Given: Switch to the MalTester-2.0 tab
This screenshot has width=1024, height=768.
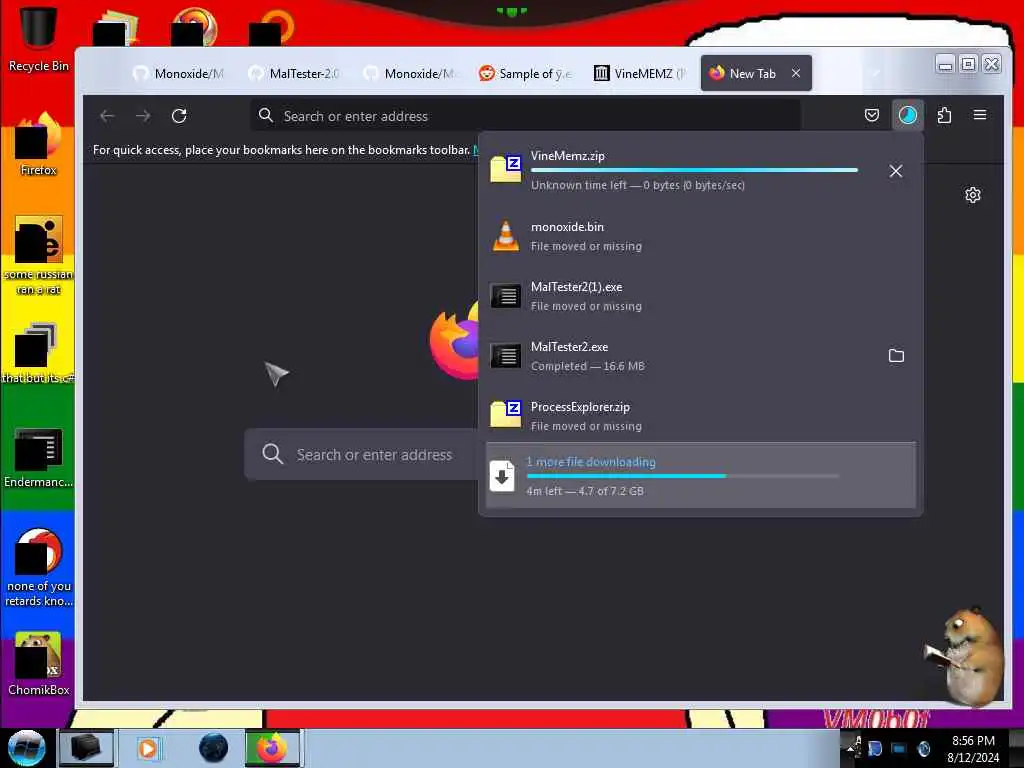Looking at the screenshot, I should click(x=294, y=74).
